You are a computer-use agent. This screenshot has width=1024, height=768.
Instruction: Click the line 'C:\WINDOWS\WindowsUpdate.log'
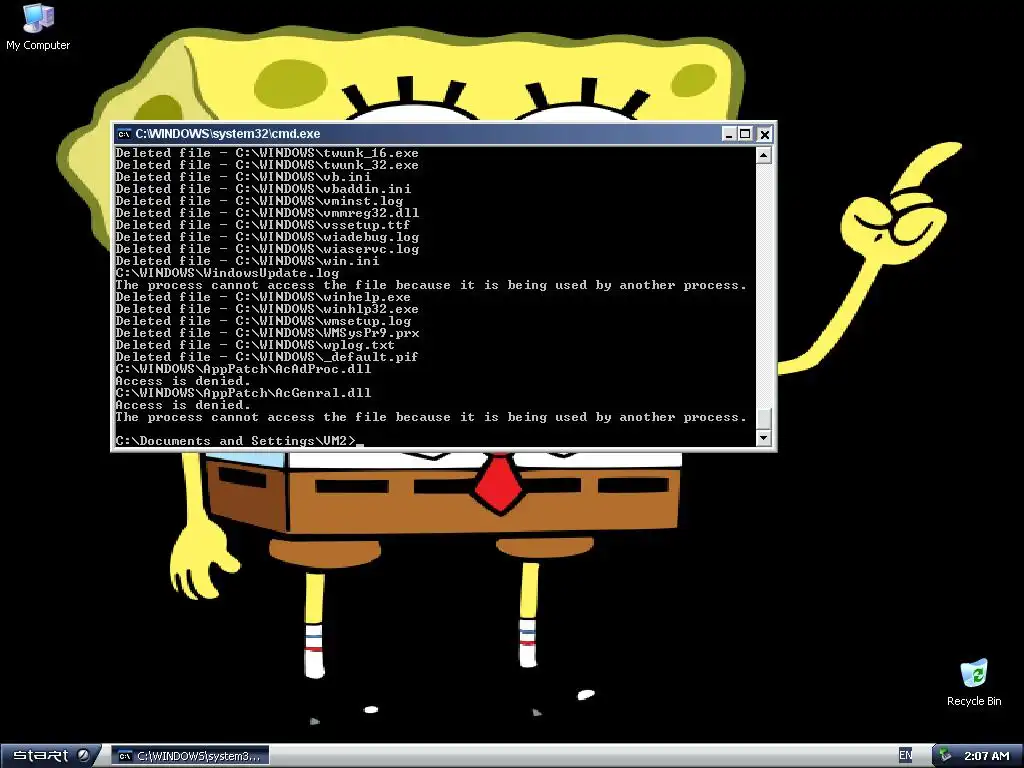tap(227, 273)
